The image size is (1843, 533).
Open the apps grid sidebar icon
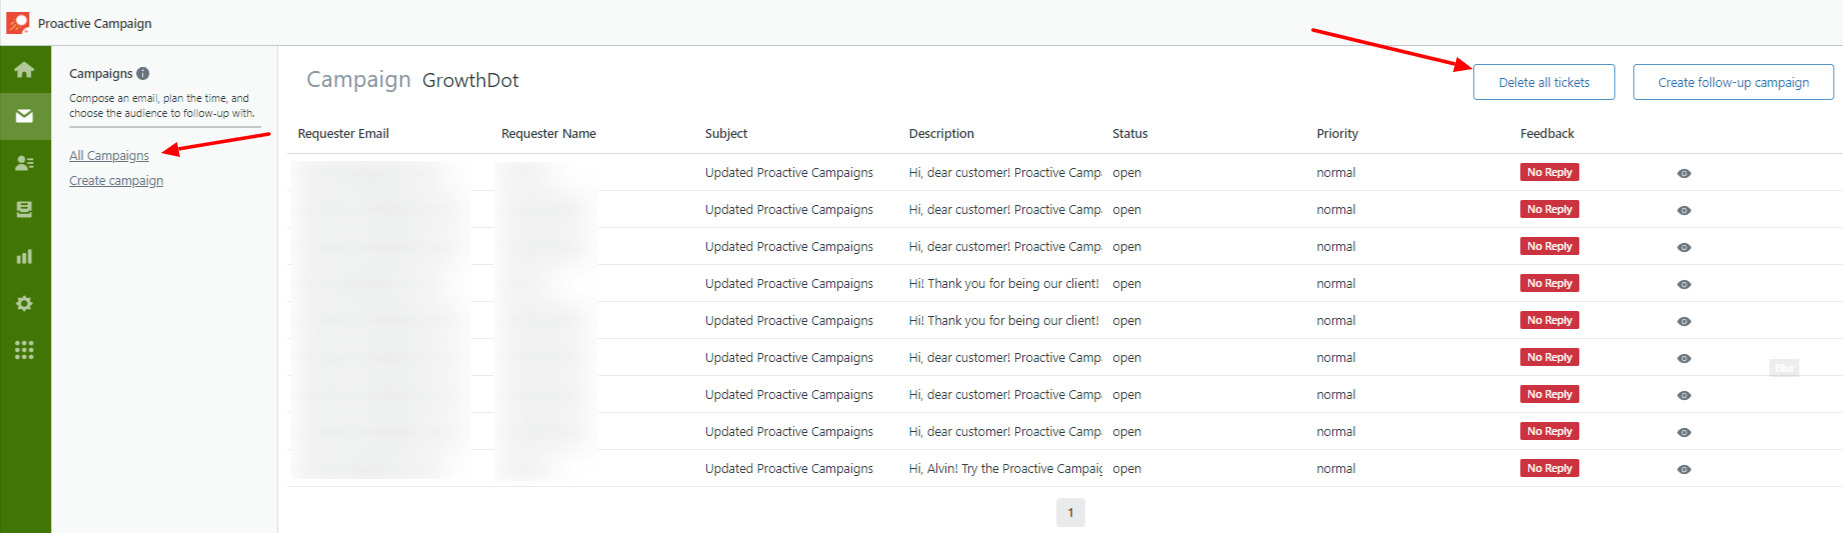click(x=24, y=350)
